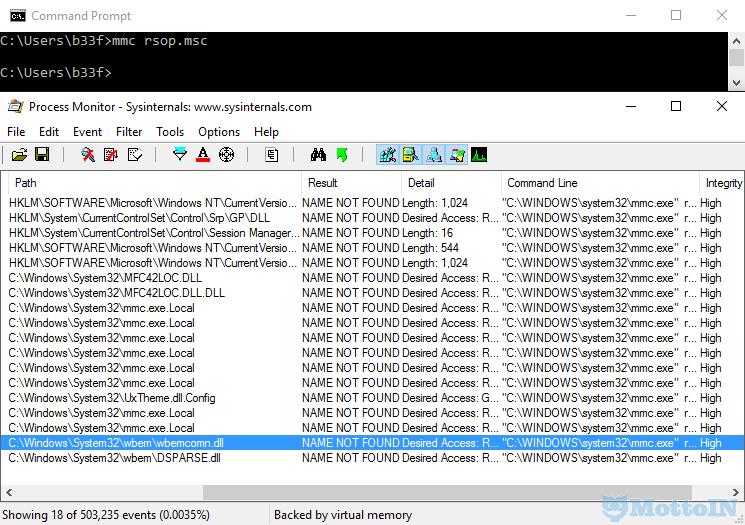Maximize the Process Monitor window

pos(676,106)
